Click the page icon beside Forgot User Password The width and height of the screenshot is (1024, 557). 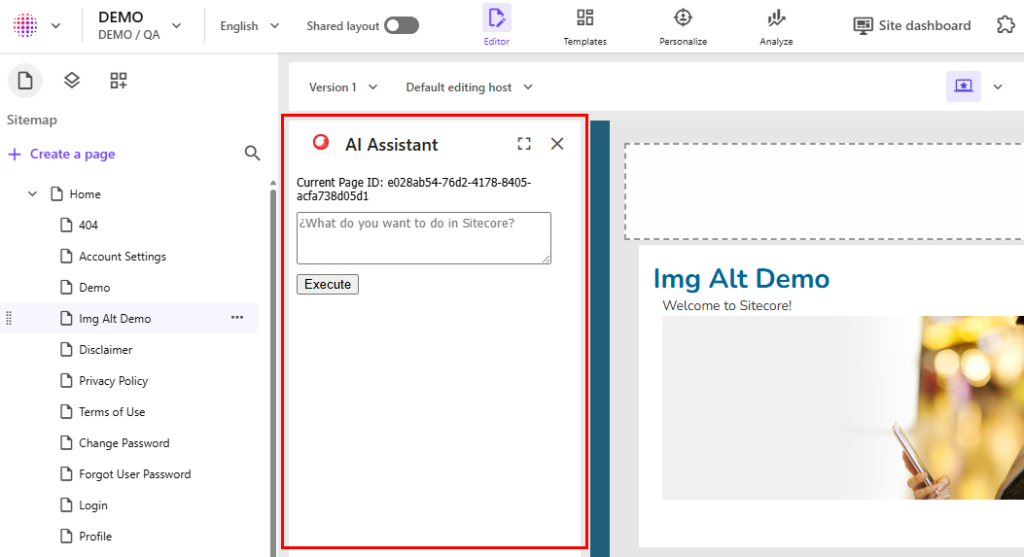tap(66, 473)
